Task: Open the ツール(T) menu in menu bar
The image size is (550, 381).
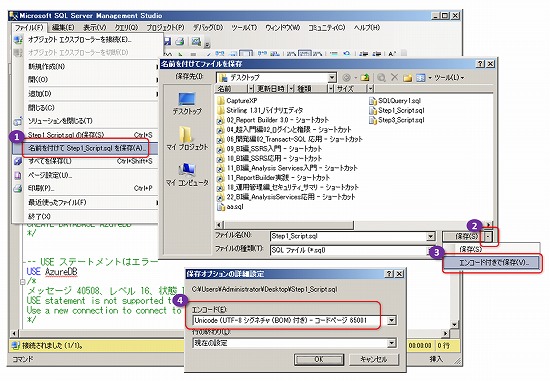Action: [x=244, y=27]
